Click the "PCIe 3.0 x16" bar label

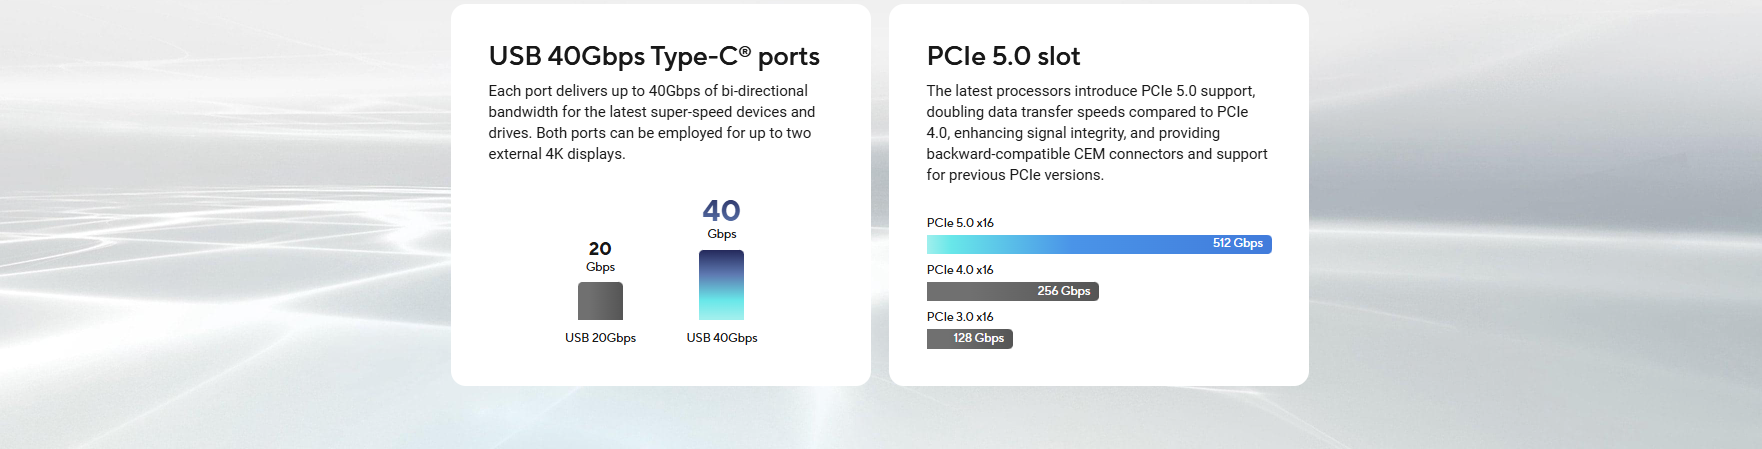click(960, 317)
